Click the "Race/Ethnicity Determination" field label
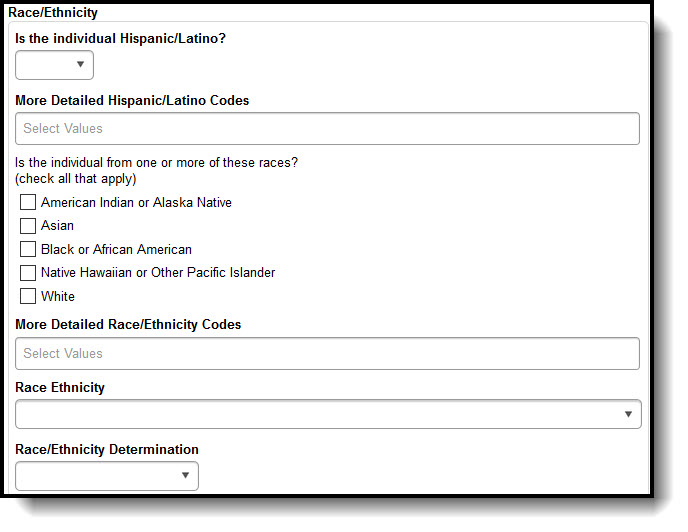Viewport: 688px width, 532px height. pyautogui.click(x=107, y=450)
